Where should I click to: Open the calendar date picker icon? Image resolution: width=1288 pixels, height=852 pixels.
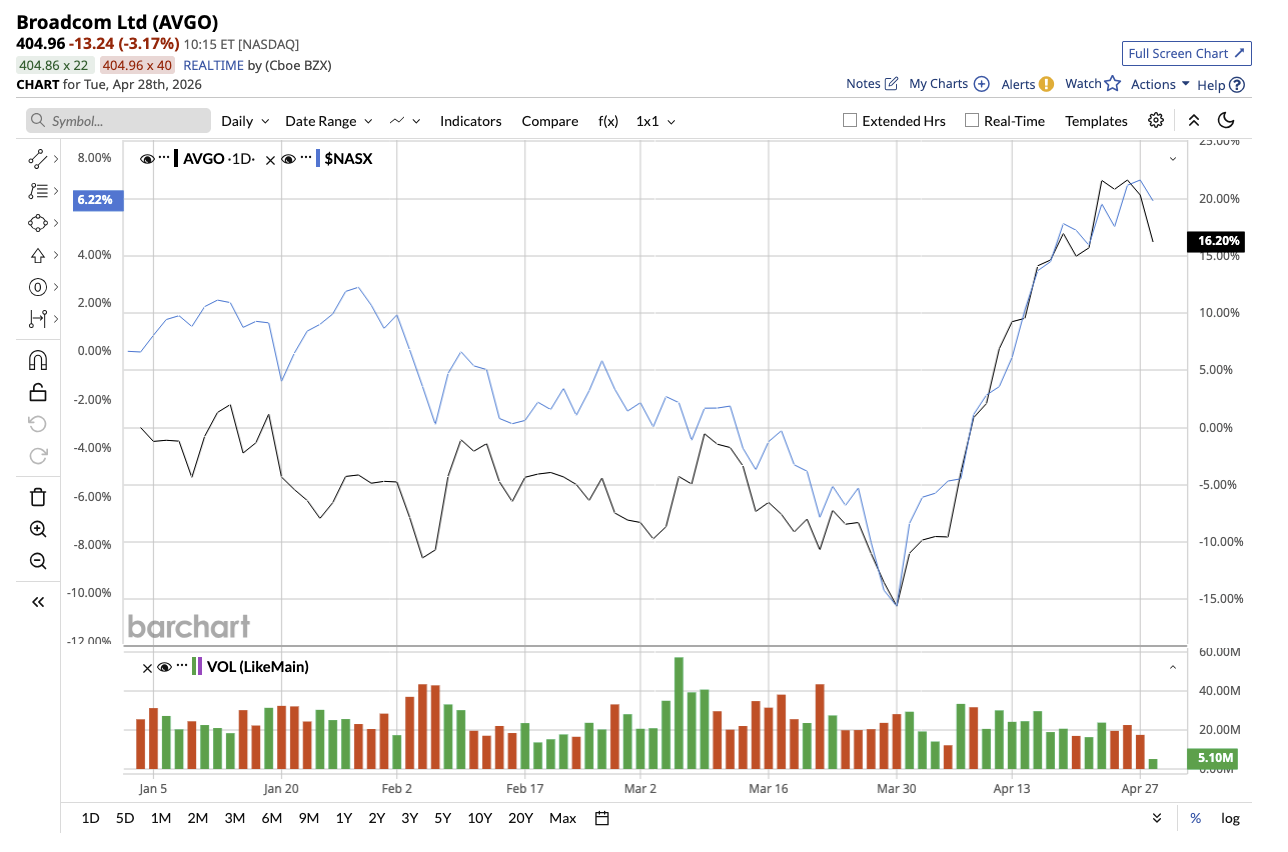(x=602, y=818)
